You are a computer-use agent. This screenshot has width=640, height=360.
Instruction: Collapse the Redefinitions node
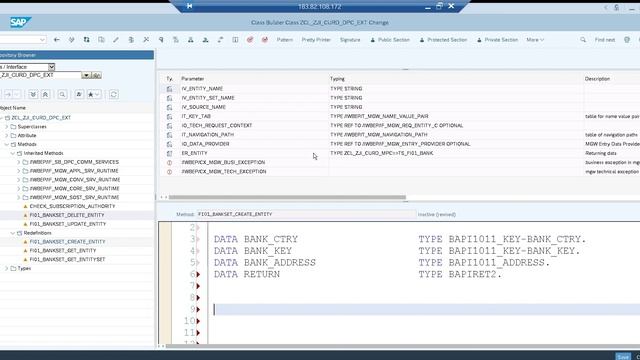(13, 233)
